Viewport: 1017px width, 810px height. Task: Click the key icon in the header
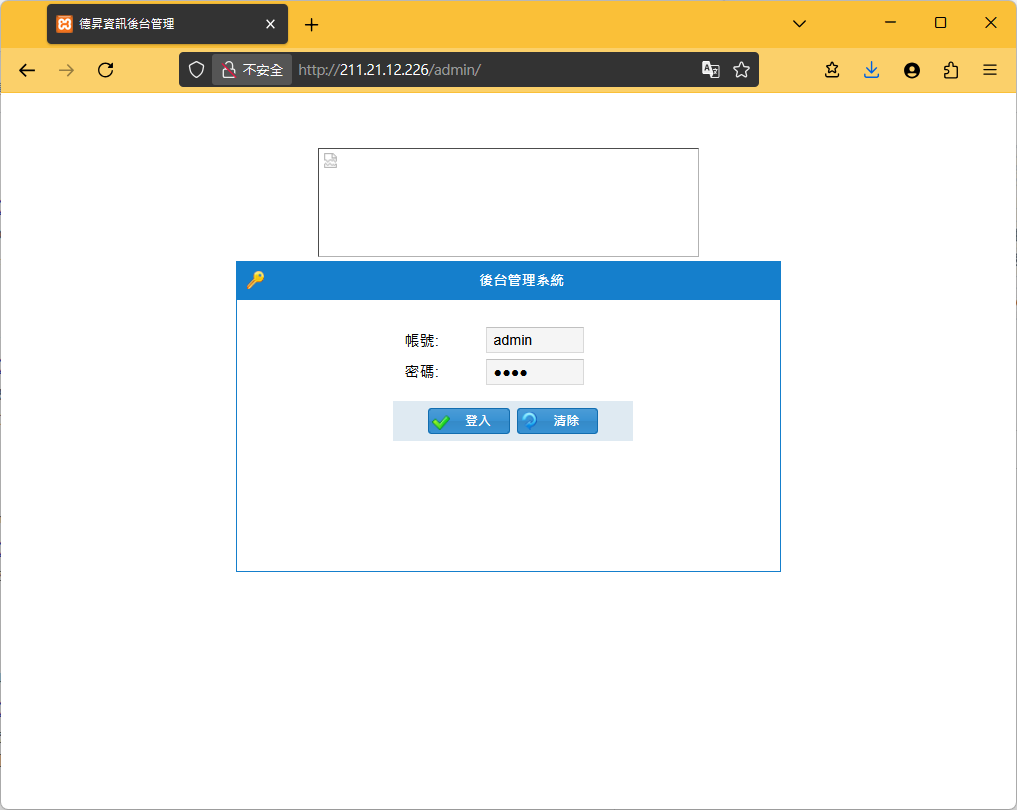tap(256, 280)
